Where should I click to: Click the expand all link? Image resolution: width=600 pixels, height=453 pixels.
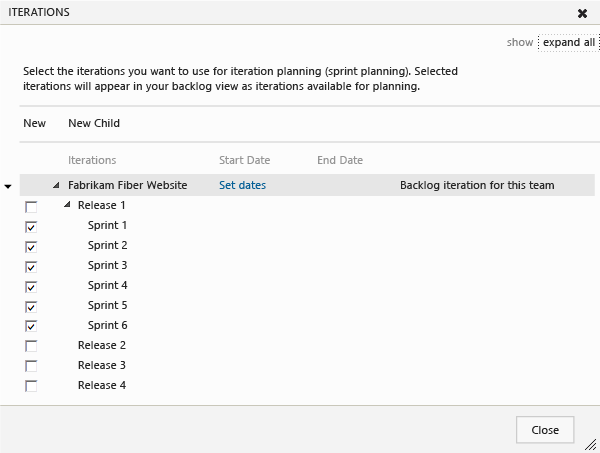569,42
